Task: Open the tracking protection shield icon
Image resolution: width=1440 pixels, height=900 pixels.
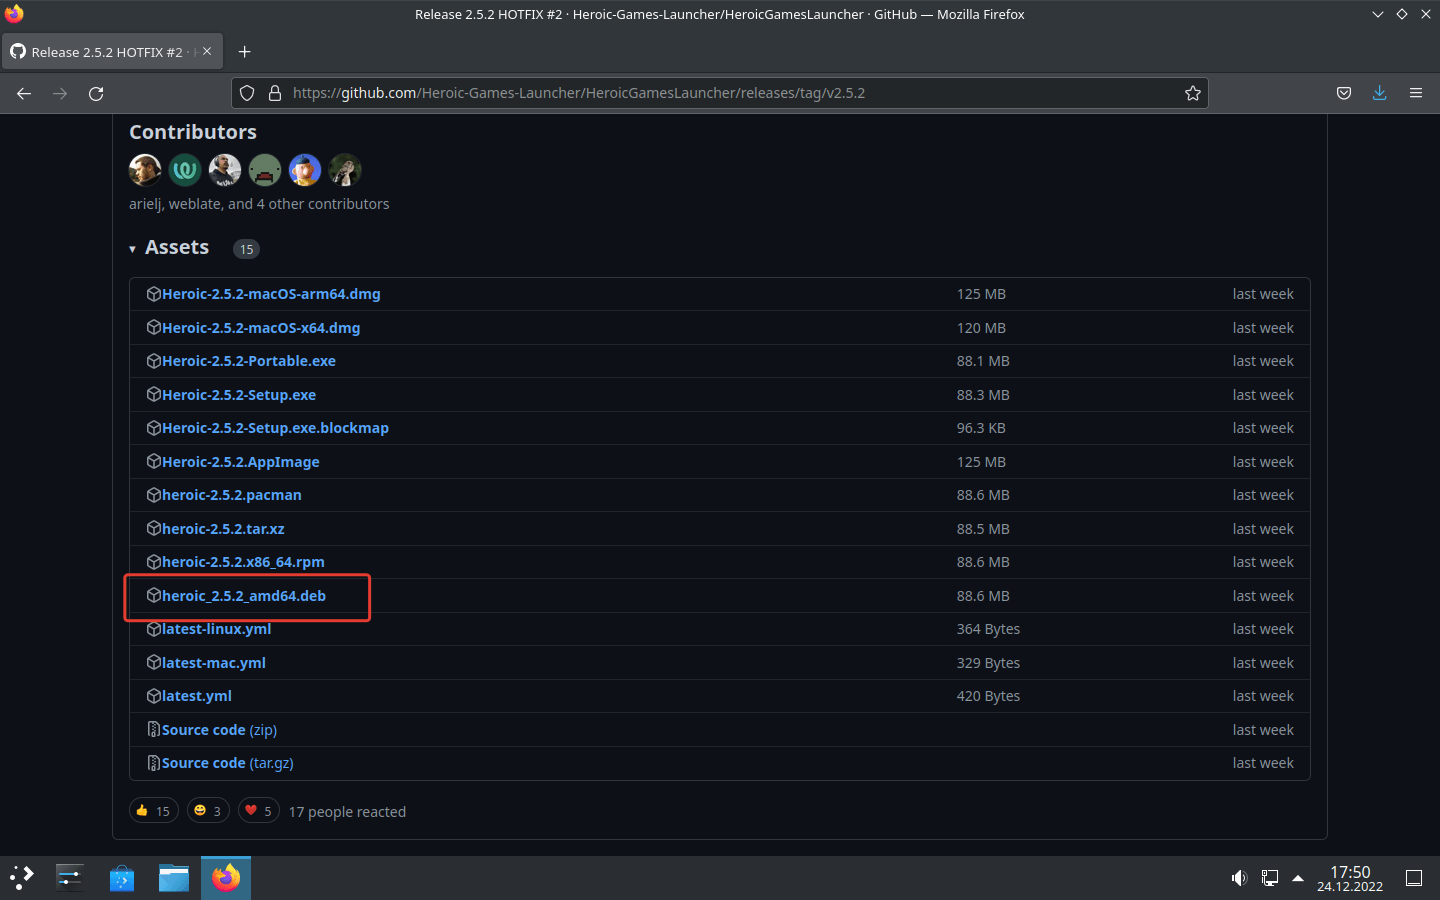Action: click(247, 93)
